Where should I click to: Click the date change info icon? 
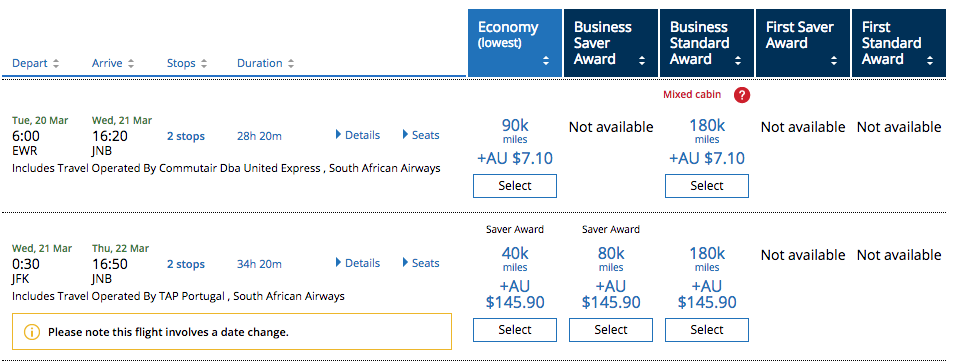tap(32, 332)
